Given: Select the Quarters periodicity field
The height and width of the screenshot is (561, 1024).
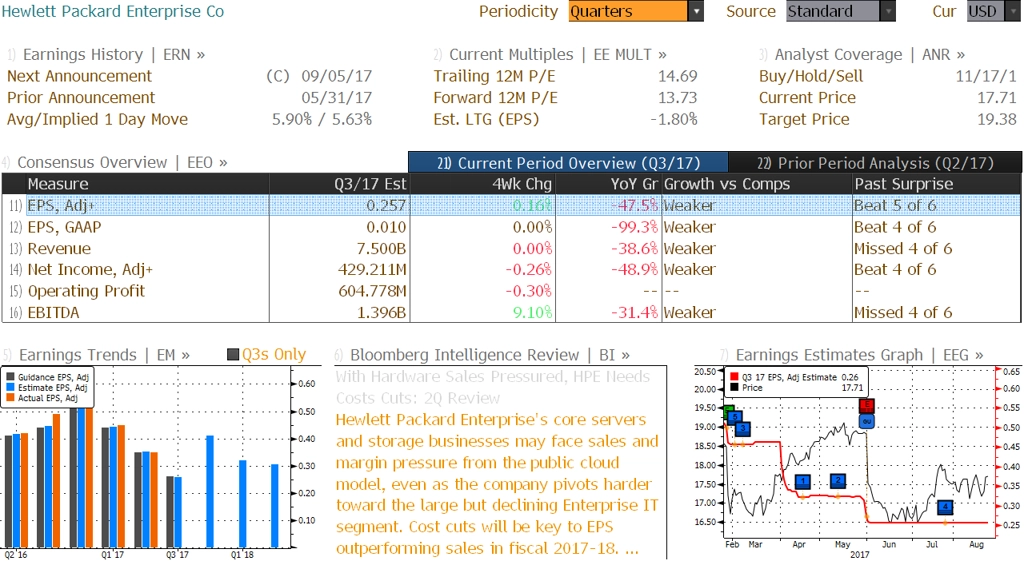Looking at the screenshot, I should pyautogui.click(x=628, y=11).
